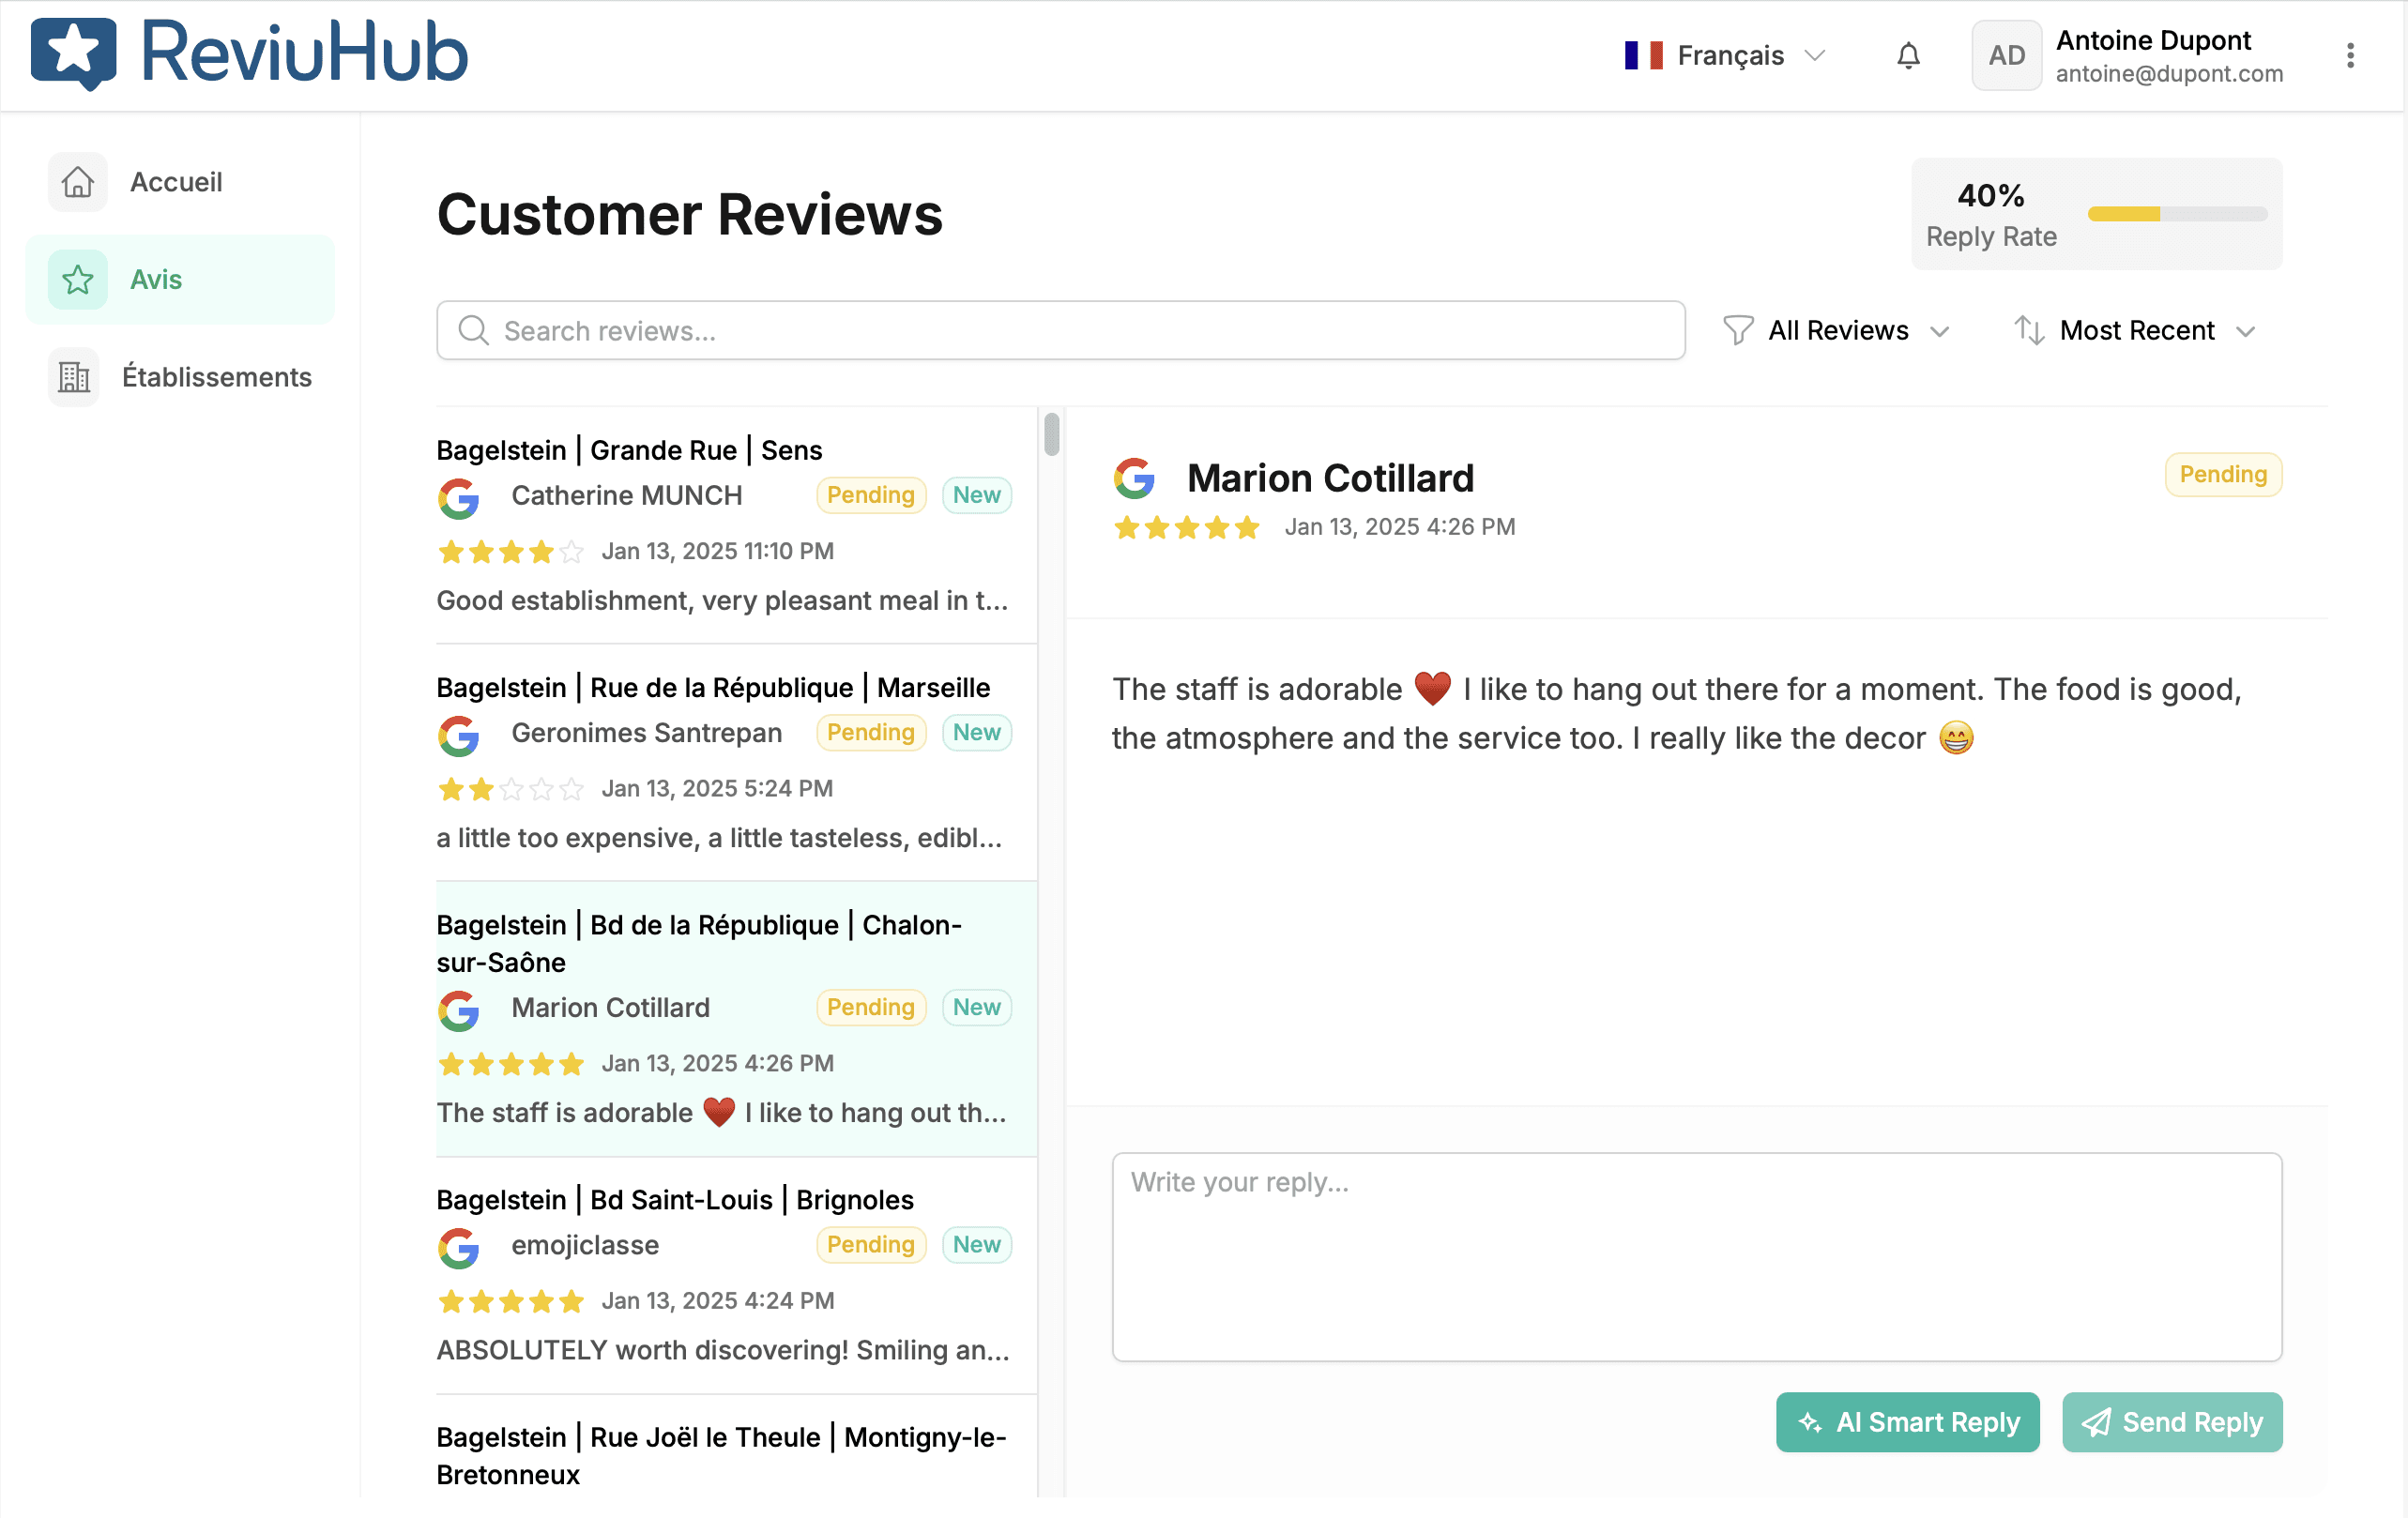Screen dimensions: 2408x1518
Task: Click the name Geronimes Santrepan in the list
Action: (x=646, y=733)
